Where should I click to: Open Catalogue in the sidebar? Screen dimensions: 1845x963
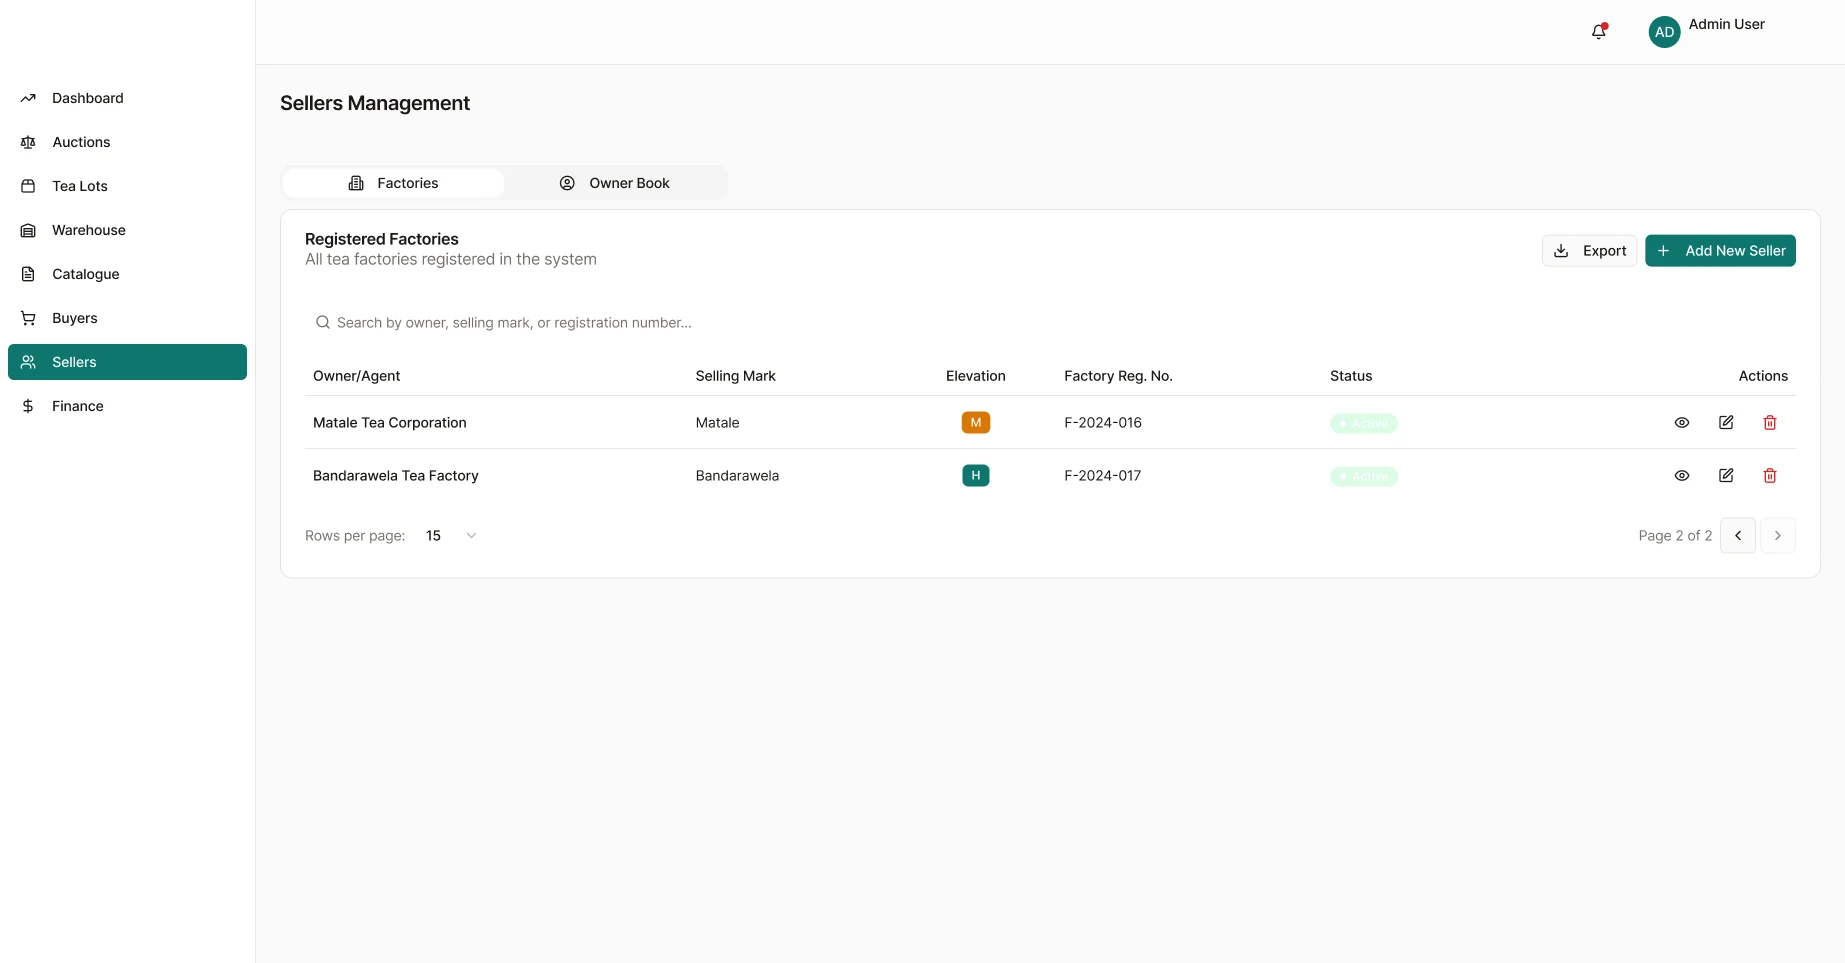(127, 274)
